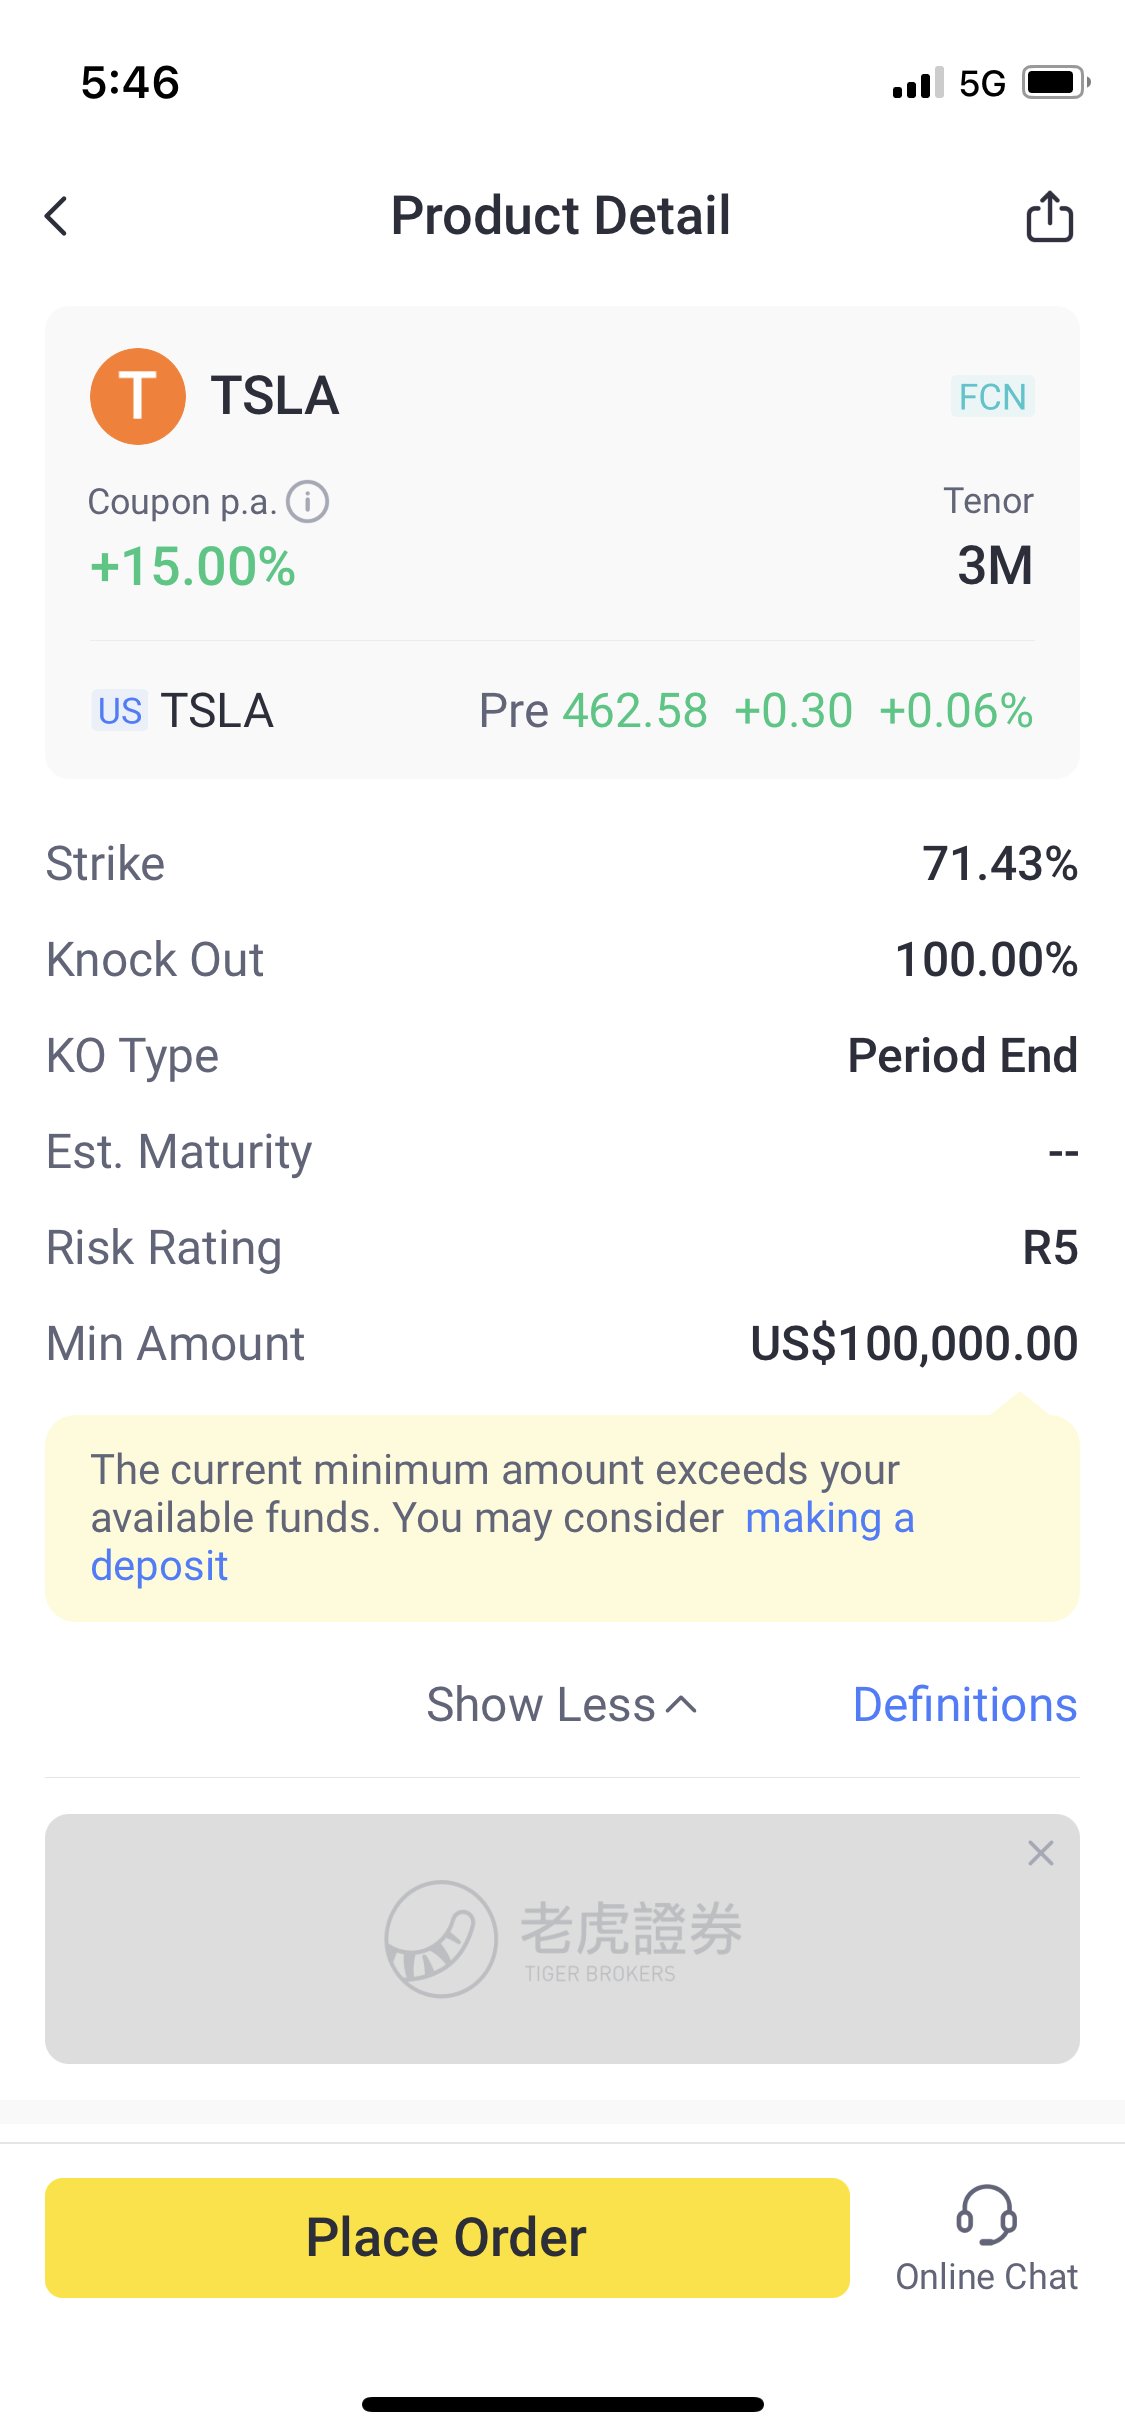Follow the making a deposit link
Screen dimensions: 1125x2436
[830, 1518]
